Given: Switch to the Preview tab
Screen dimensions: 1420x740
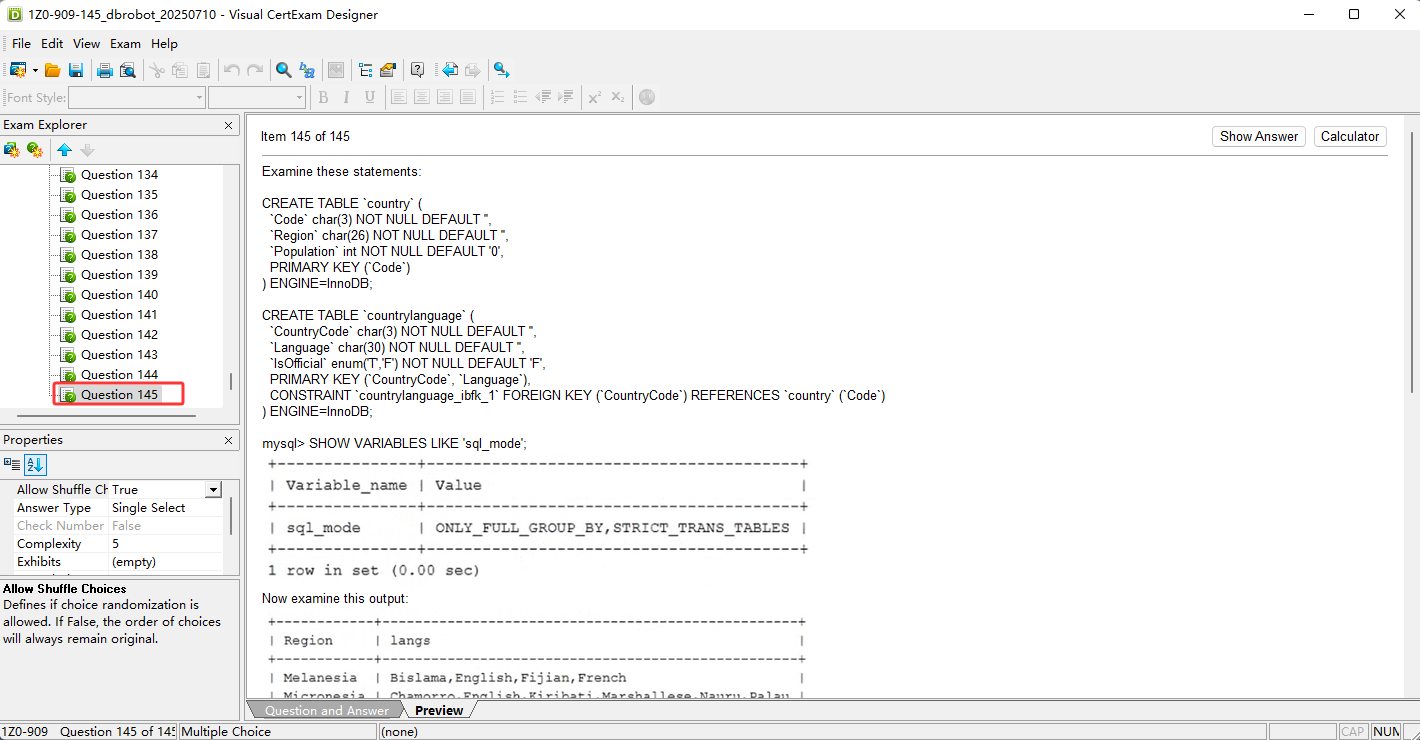Looking at the screenshot, I should [x=439, y=710].
